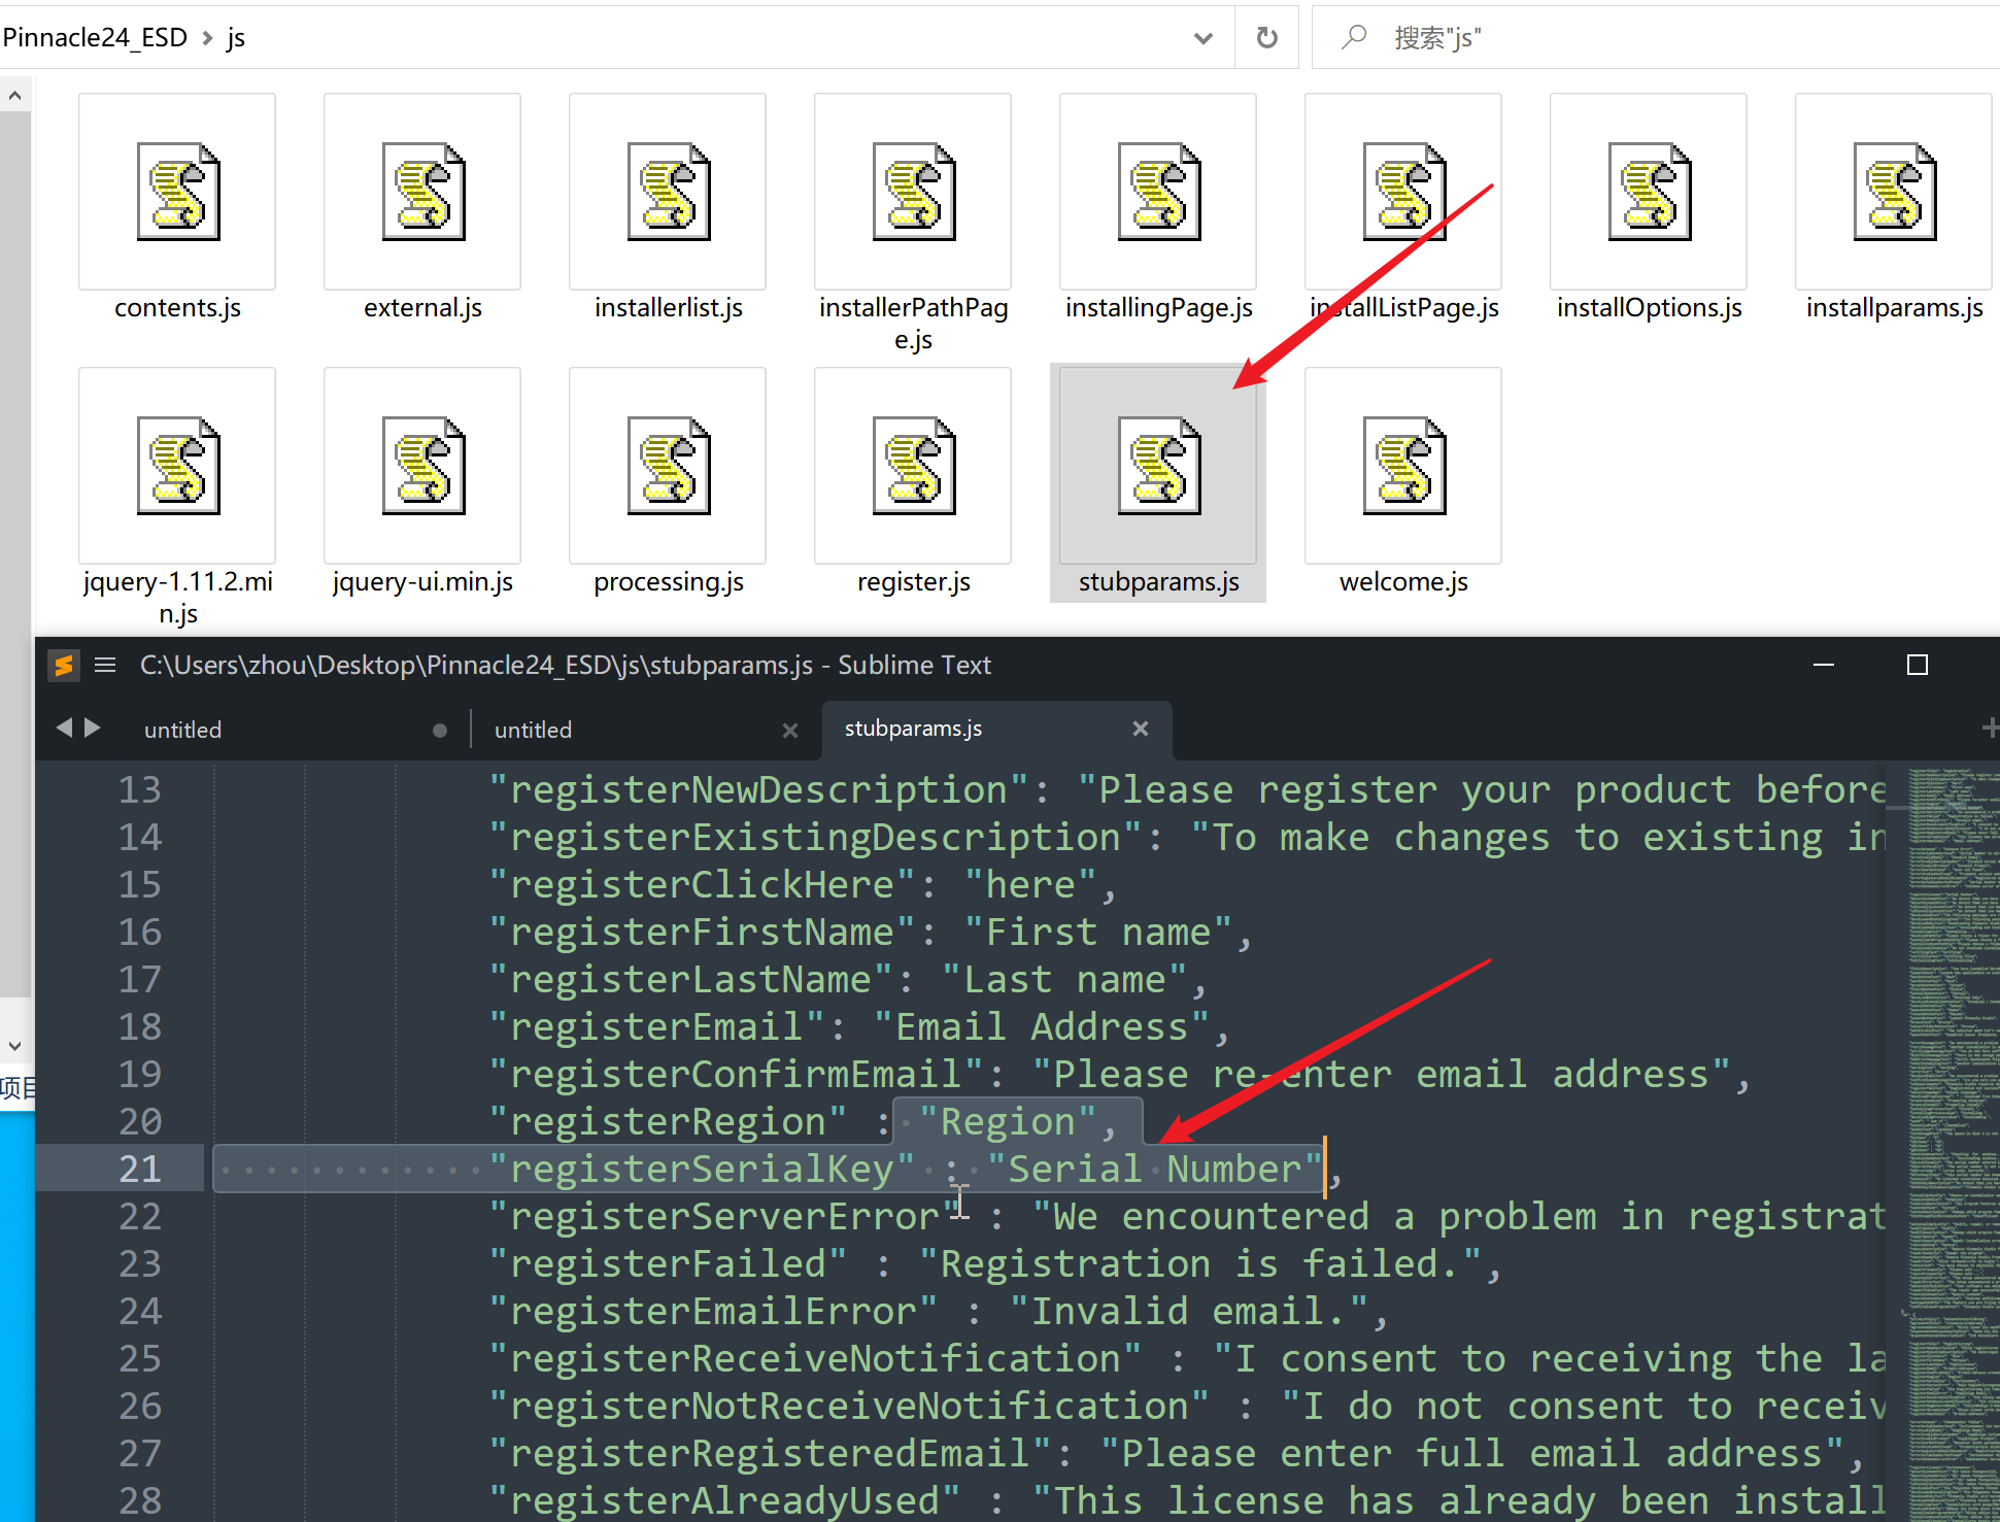Viewport: 2000px width, 1522px height.
Task: Click the "registerNotReceiveNotification" key text
Action: [849, 1406]
